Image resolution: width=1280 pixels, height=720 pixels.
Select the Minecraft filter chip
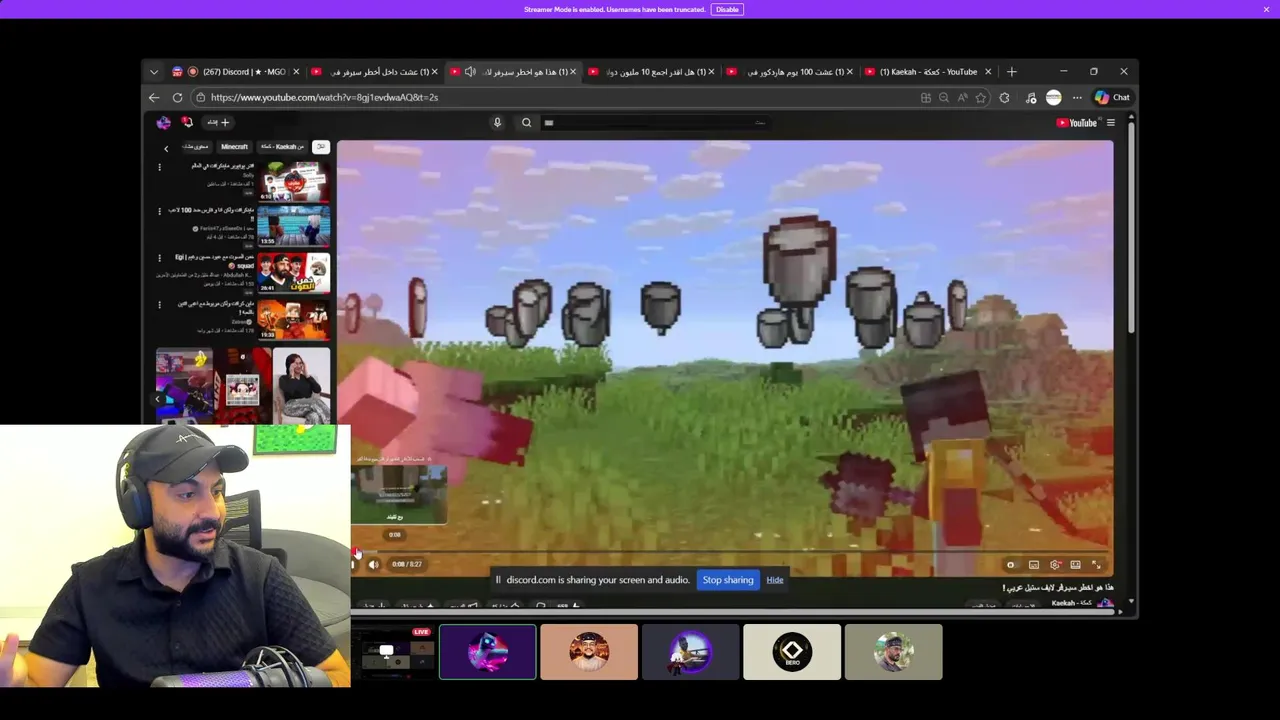tap(234, 147)
